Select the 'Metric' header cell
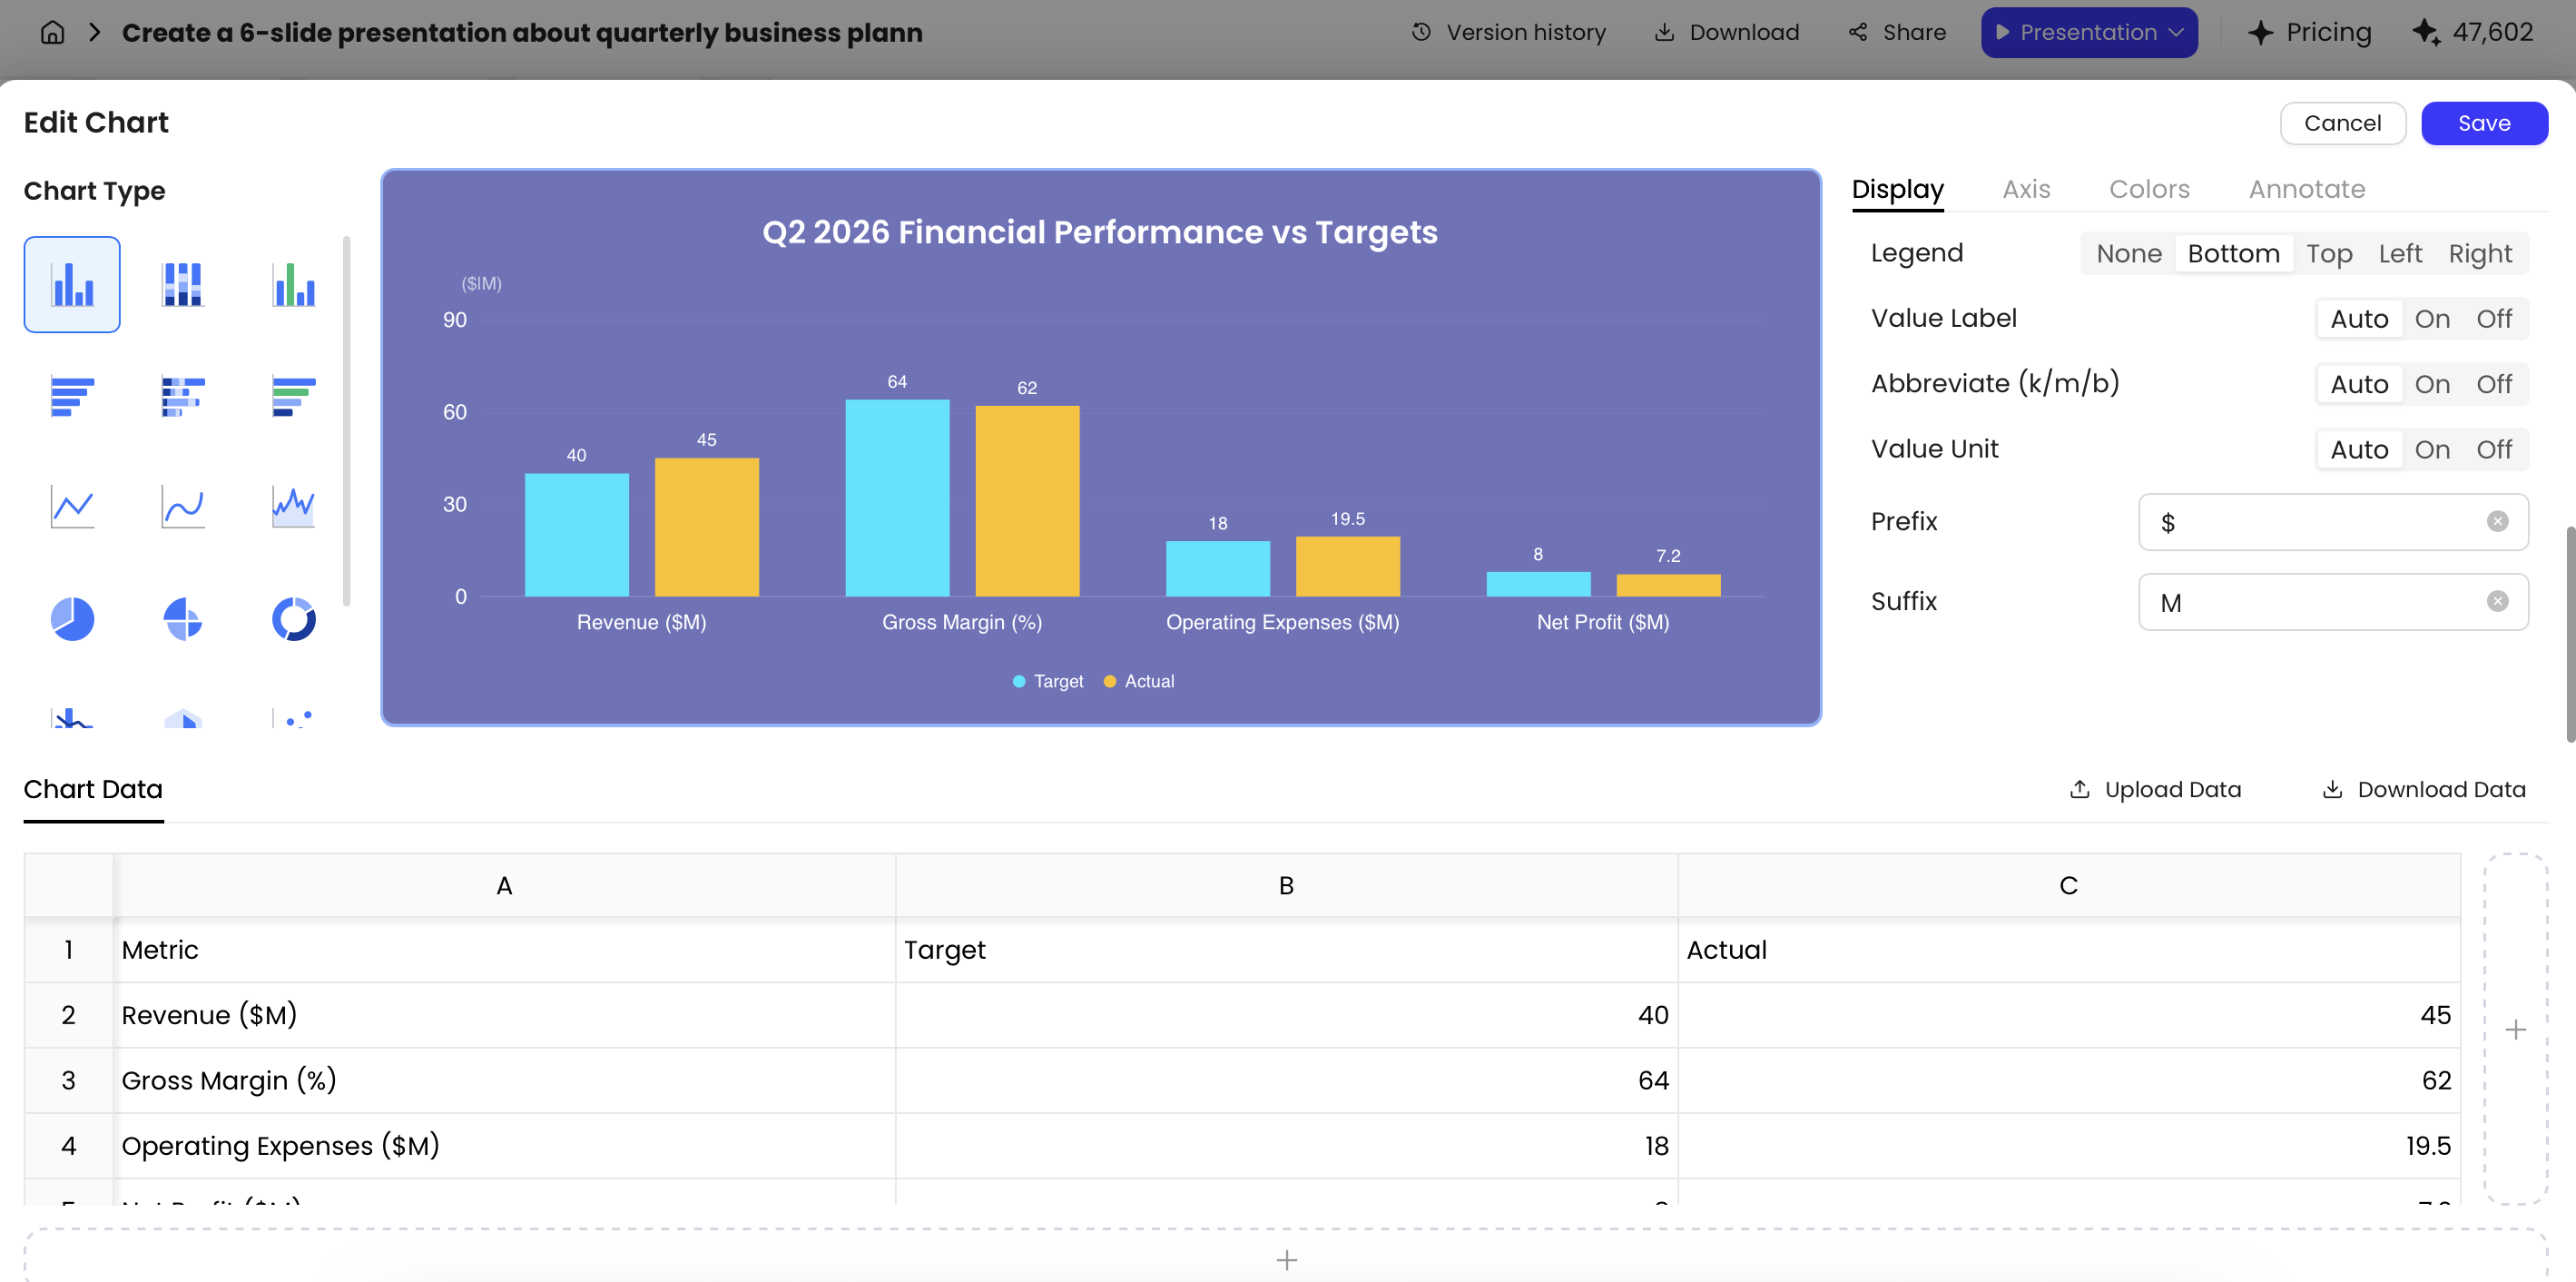 point(504,950)
